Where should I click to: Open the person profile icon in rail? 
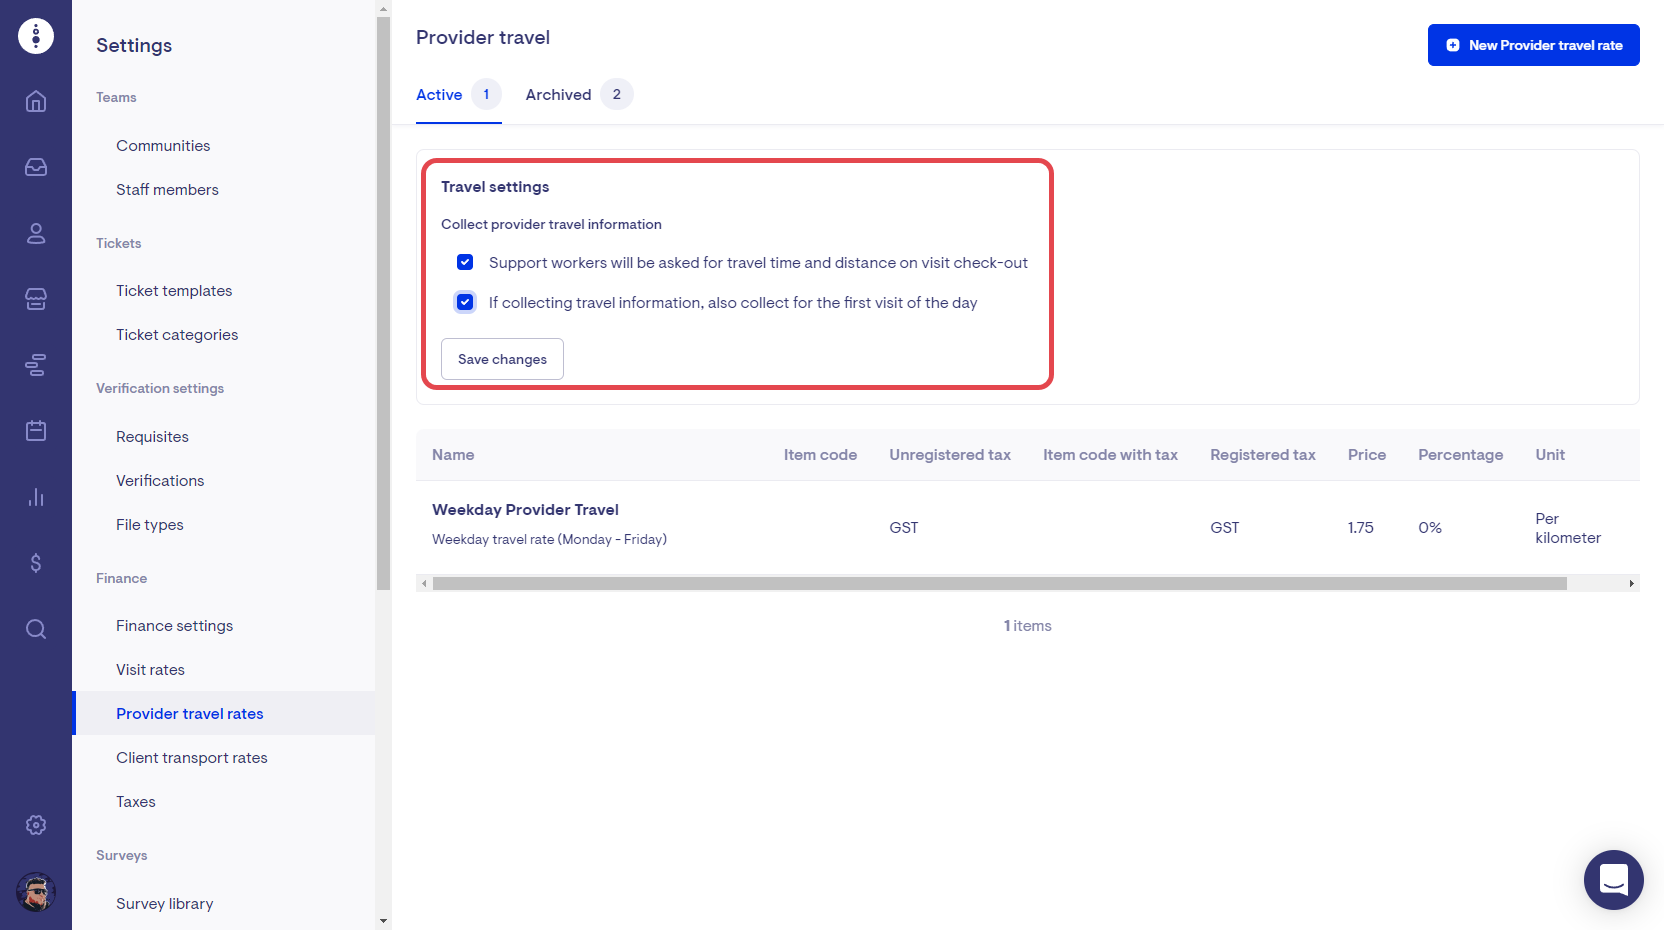pos(36,233)
